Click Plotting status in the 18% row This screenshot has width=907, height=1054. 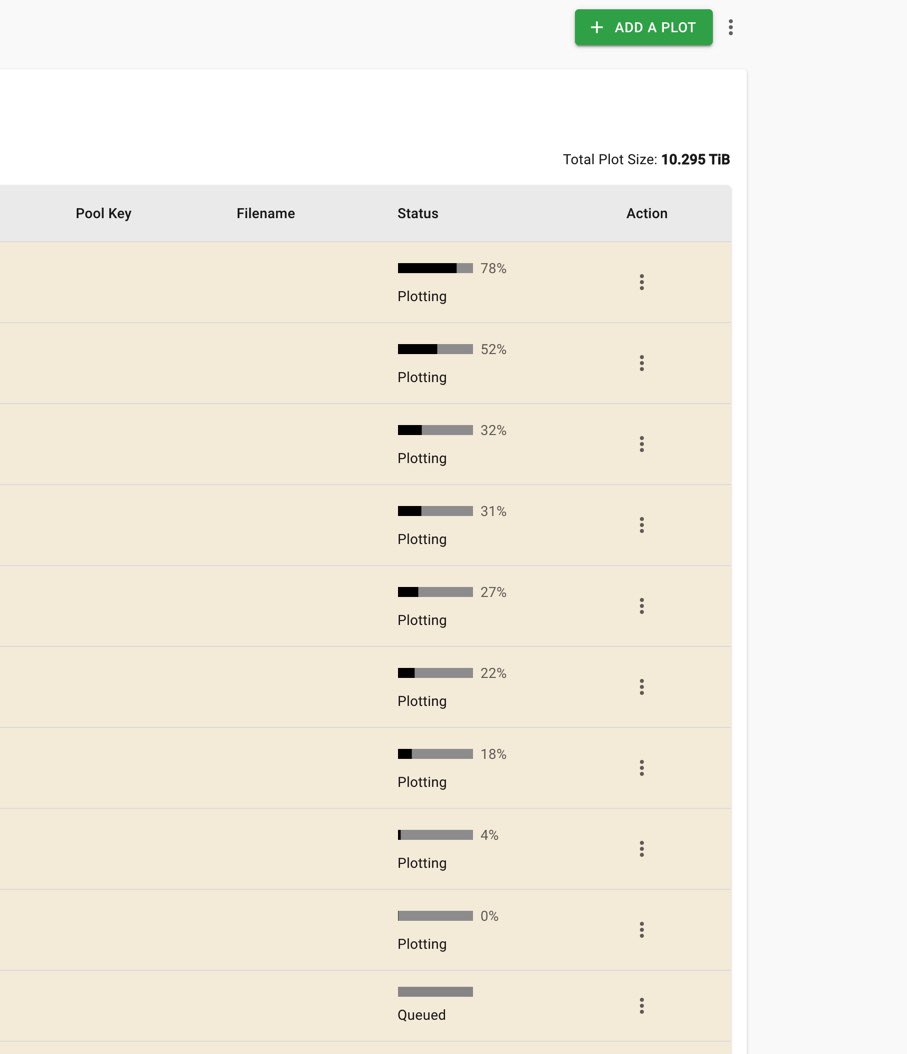[422, 782]
